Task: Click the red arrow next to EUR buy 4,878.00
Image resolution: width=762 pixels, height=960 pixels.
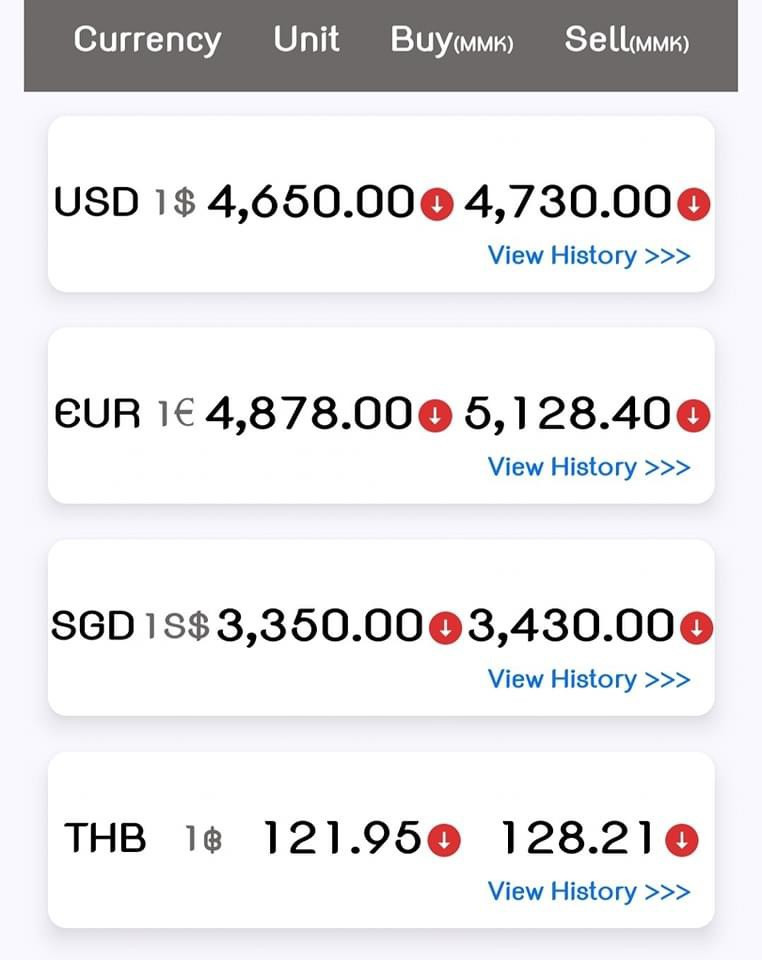Action: pyautogui.click(x=435, y=415)
